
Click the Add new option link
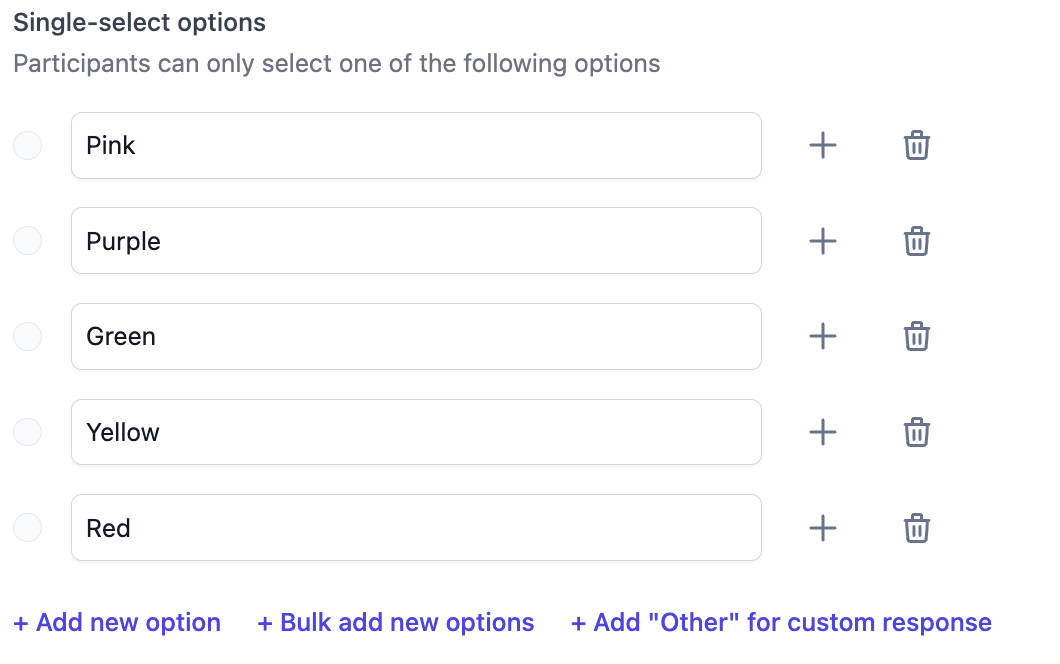click(117, 623)
